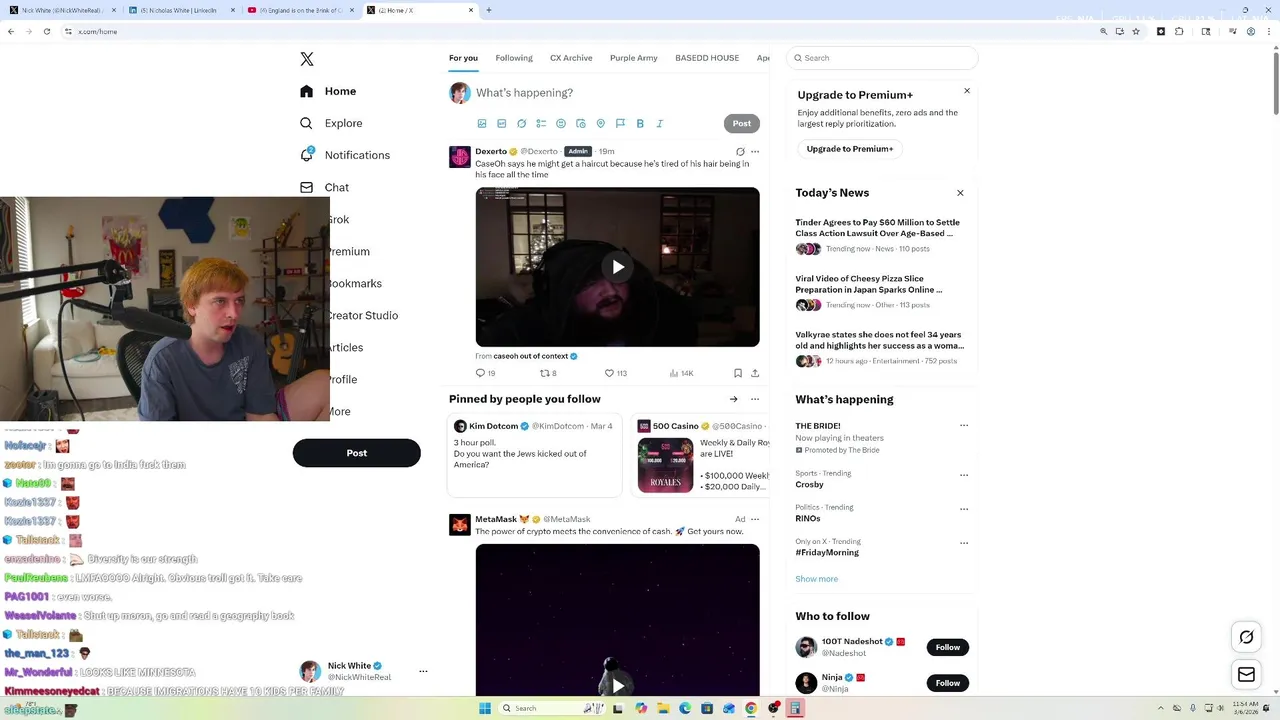Click the What's happening compose field

615,93
